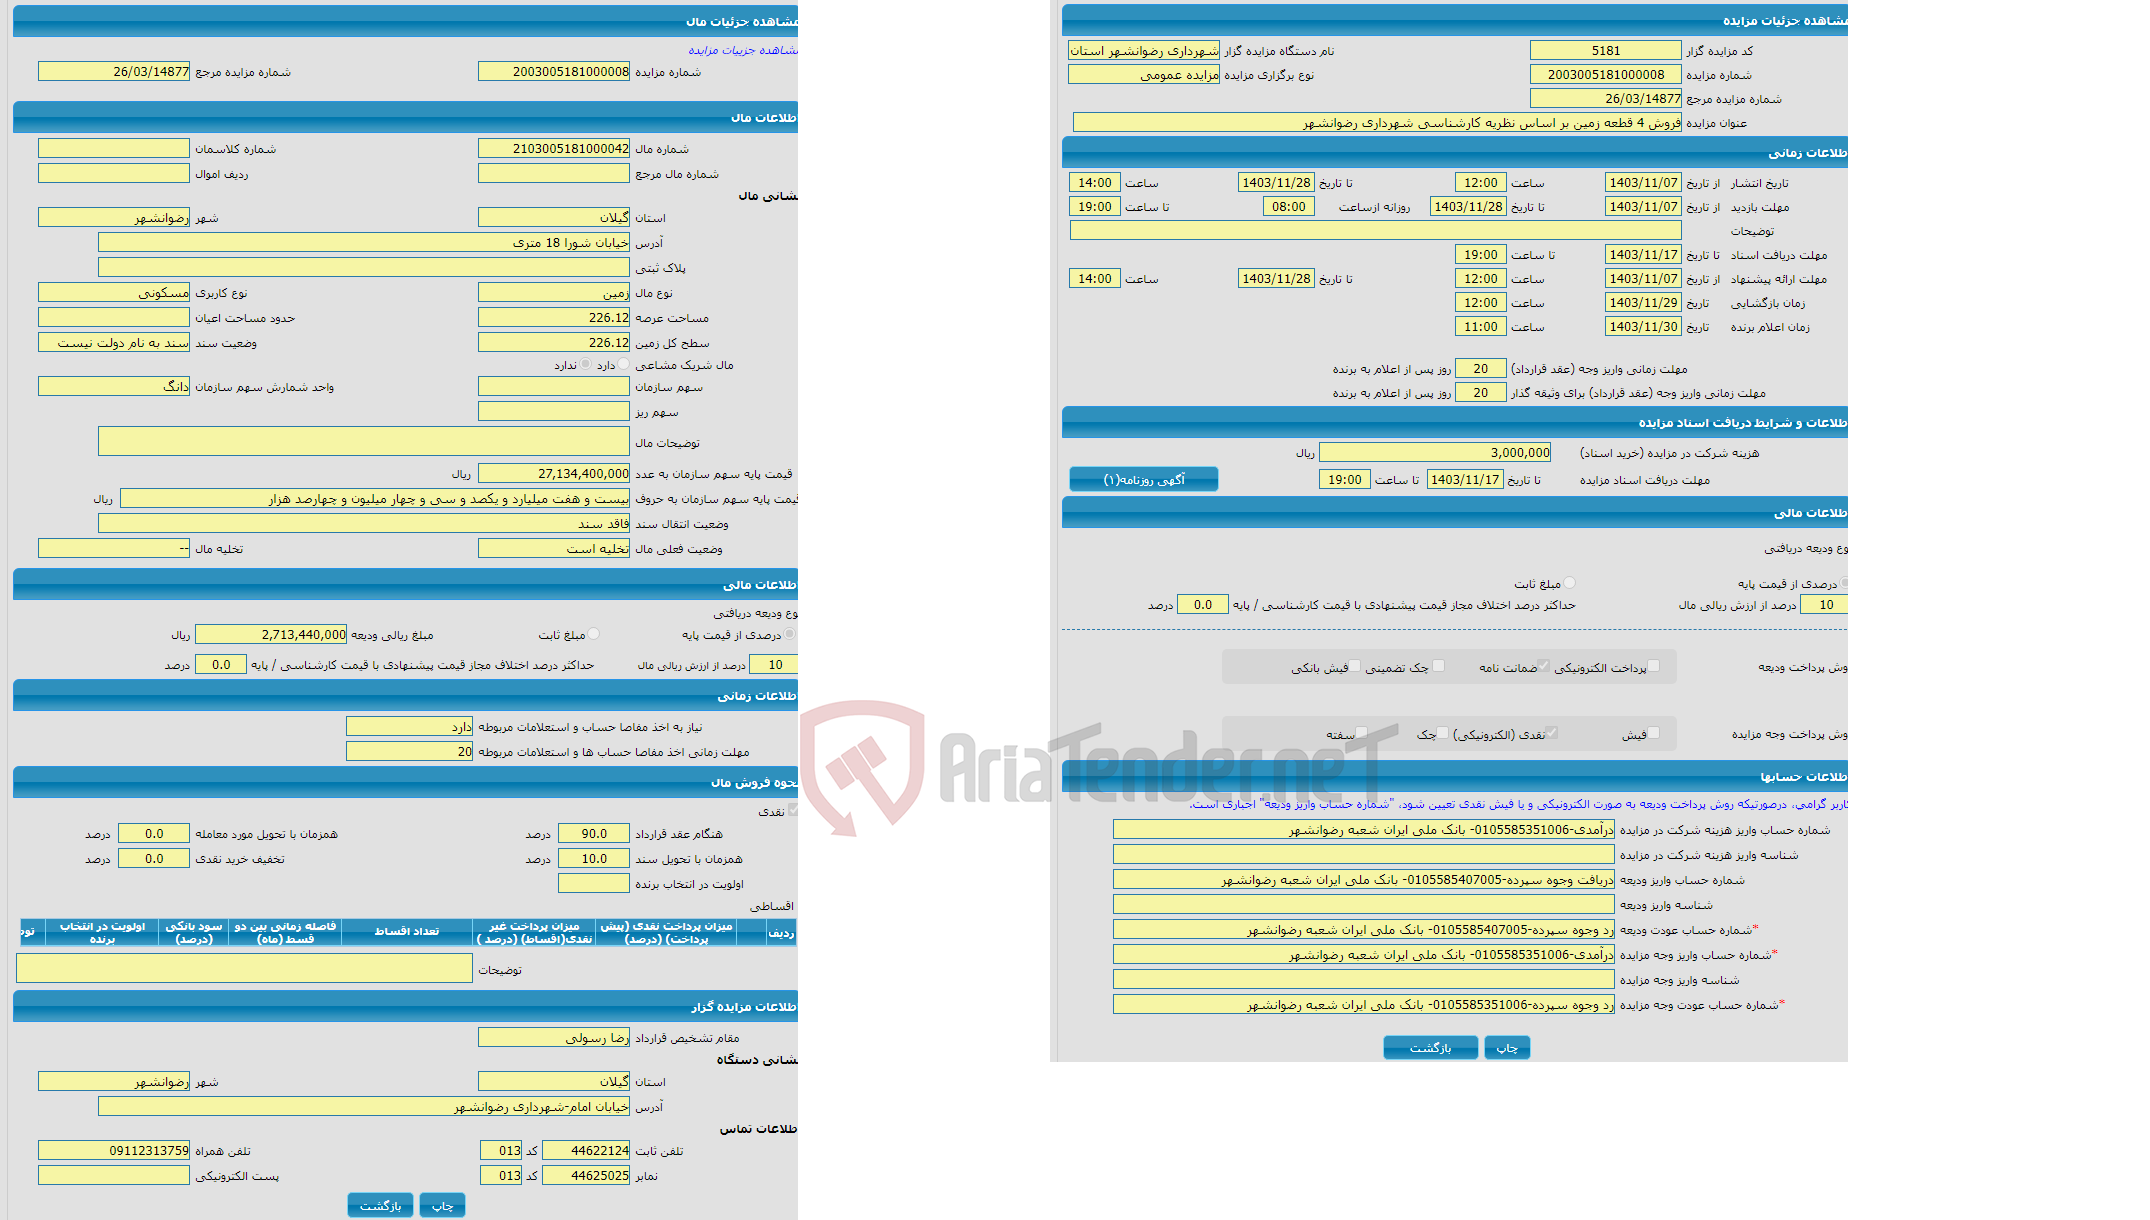This screenshot has height=1220, width=2150.
Task: Click the return/بازگشت icon right panel
Action: click(1431, 1050)
